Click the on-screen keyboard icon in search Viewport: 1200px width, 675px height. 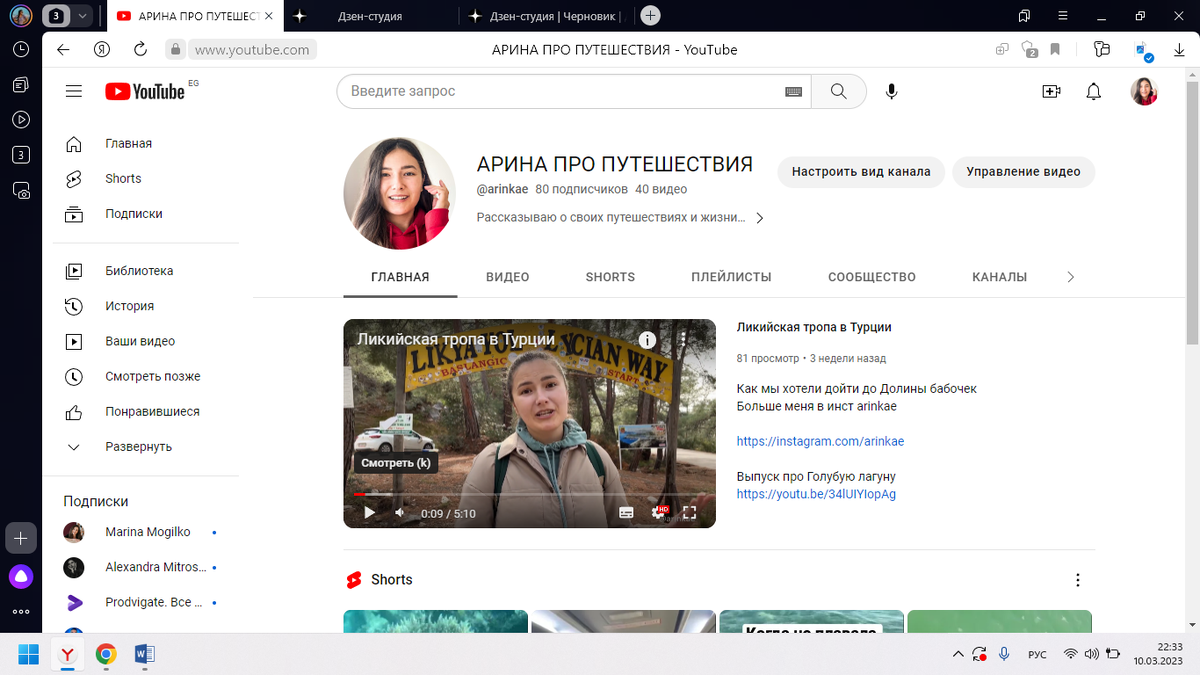pyautogui.click(x=793, y=91)
